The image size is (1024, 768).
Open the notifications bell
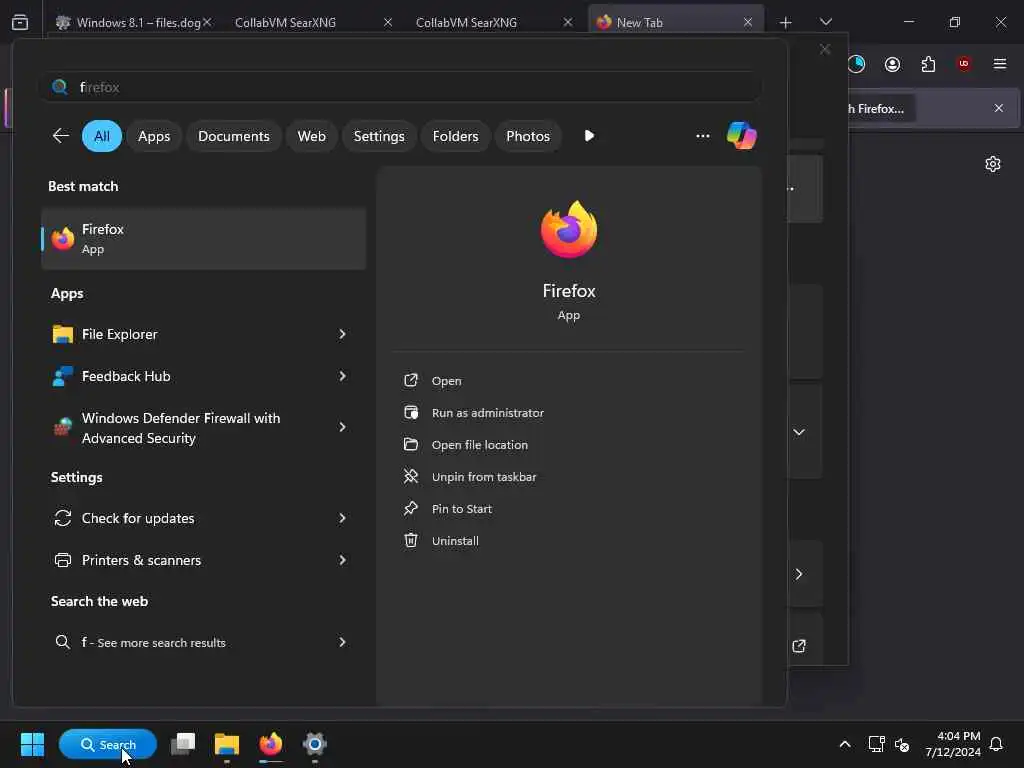[x=996, y=744]
